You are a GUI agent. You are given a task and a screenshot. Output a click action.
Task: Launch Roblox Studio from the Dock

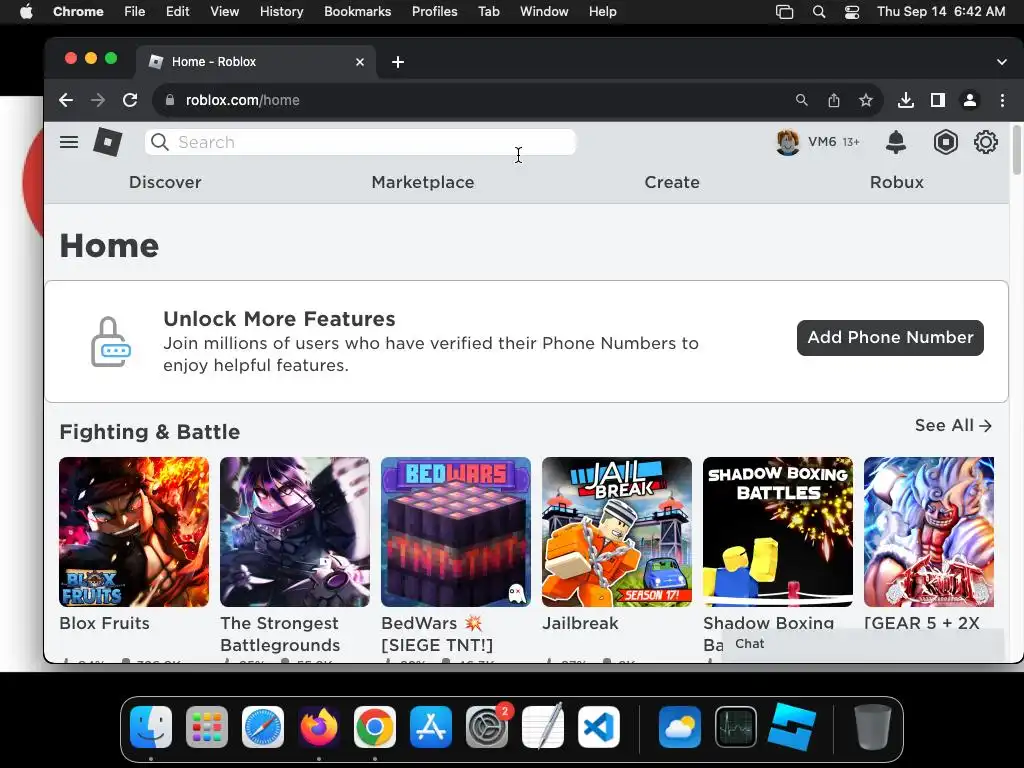point(792,727)
